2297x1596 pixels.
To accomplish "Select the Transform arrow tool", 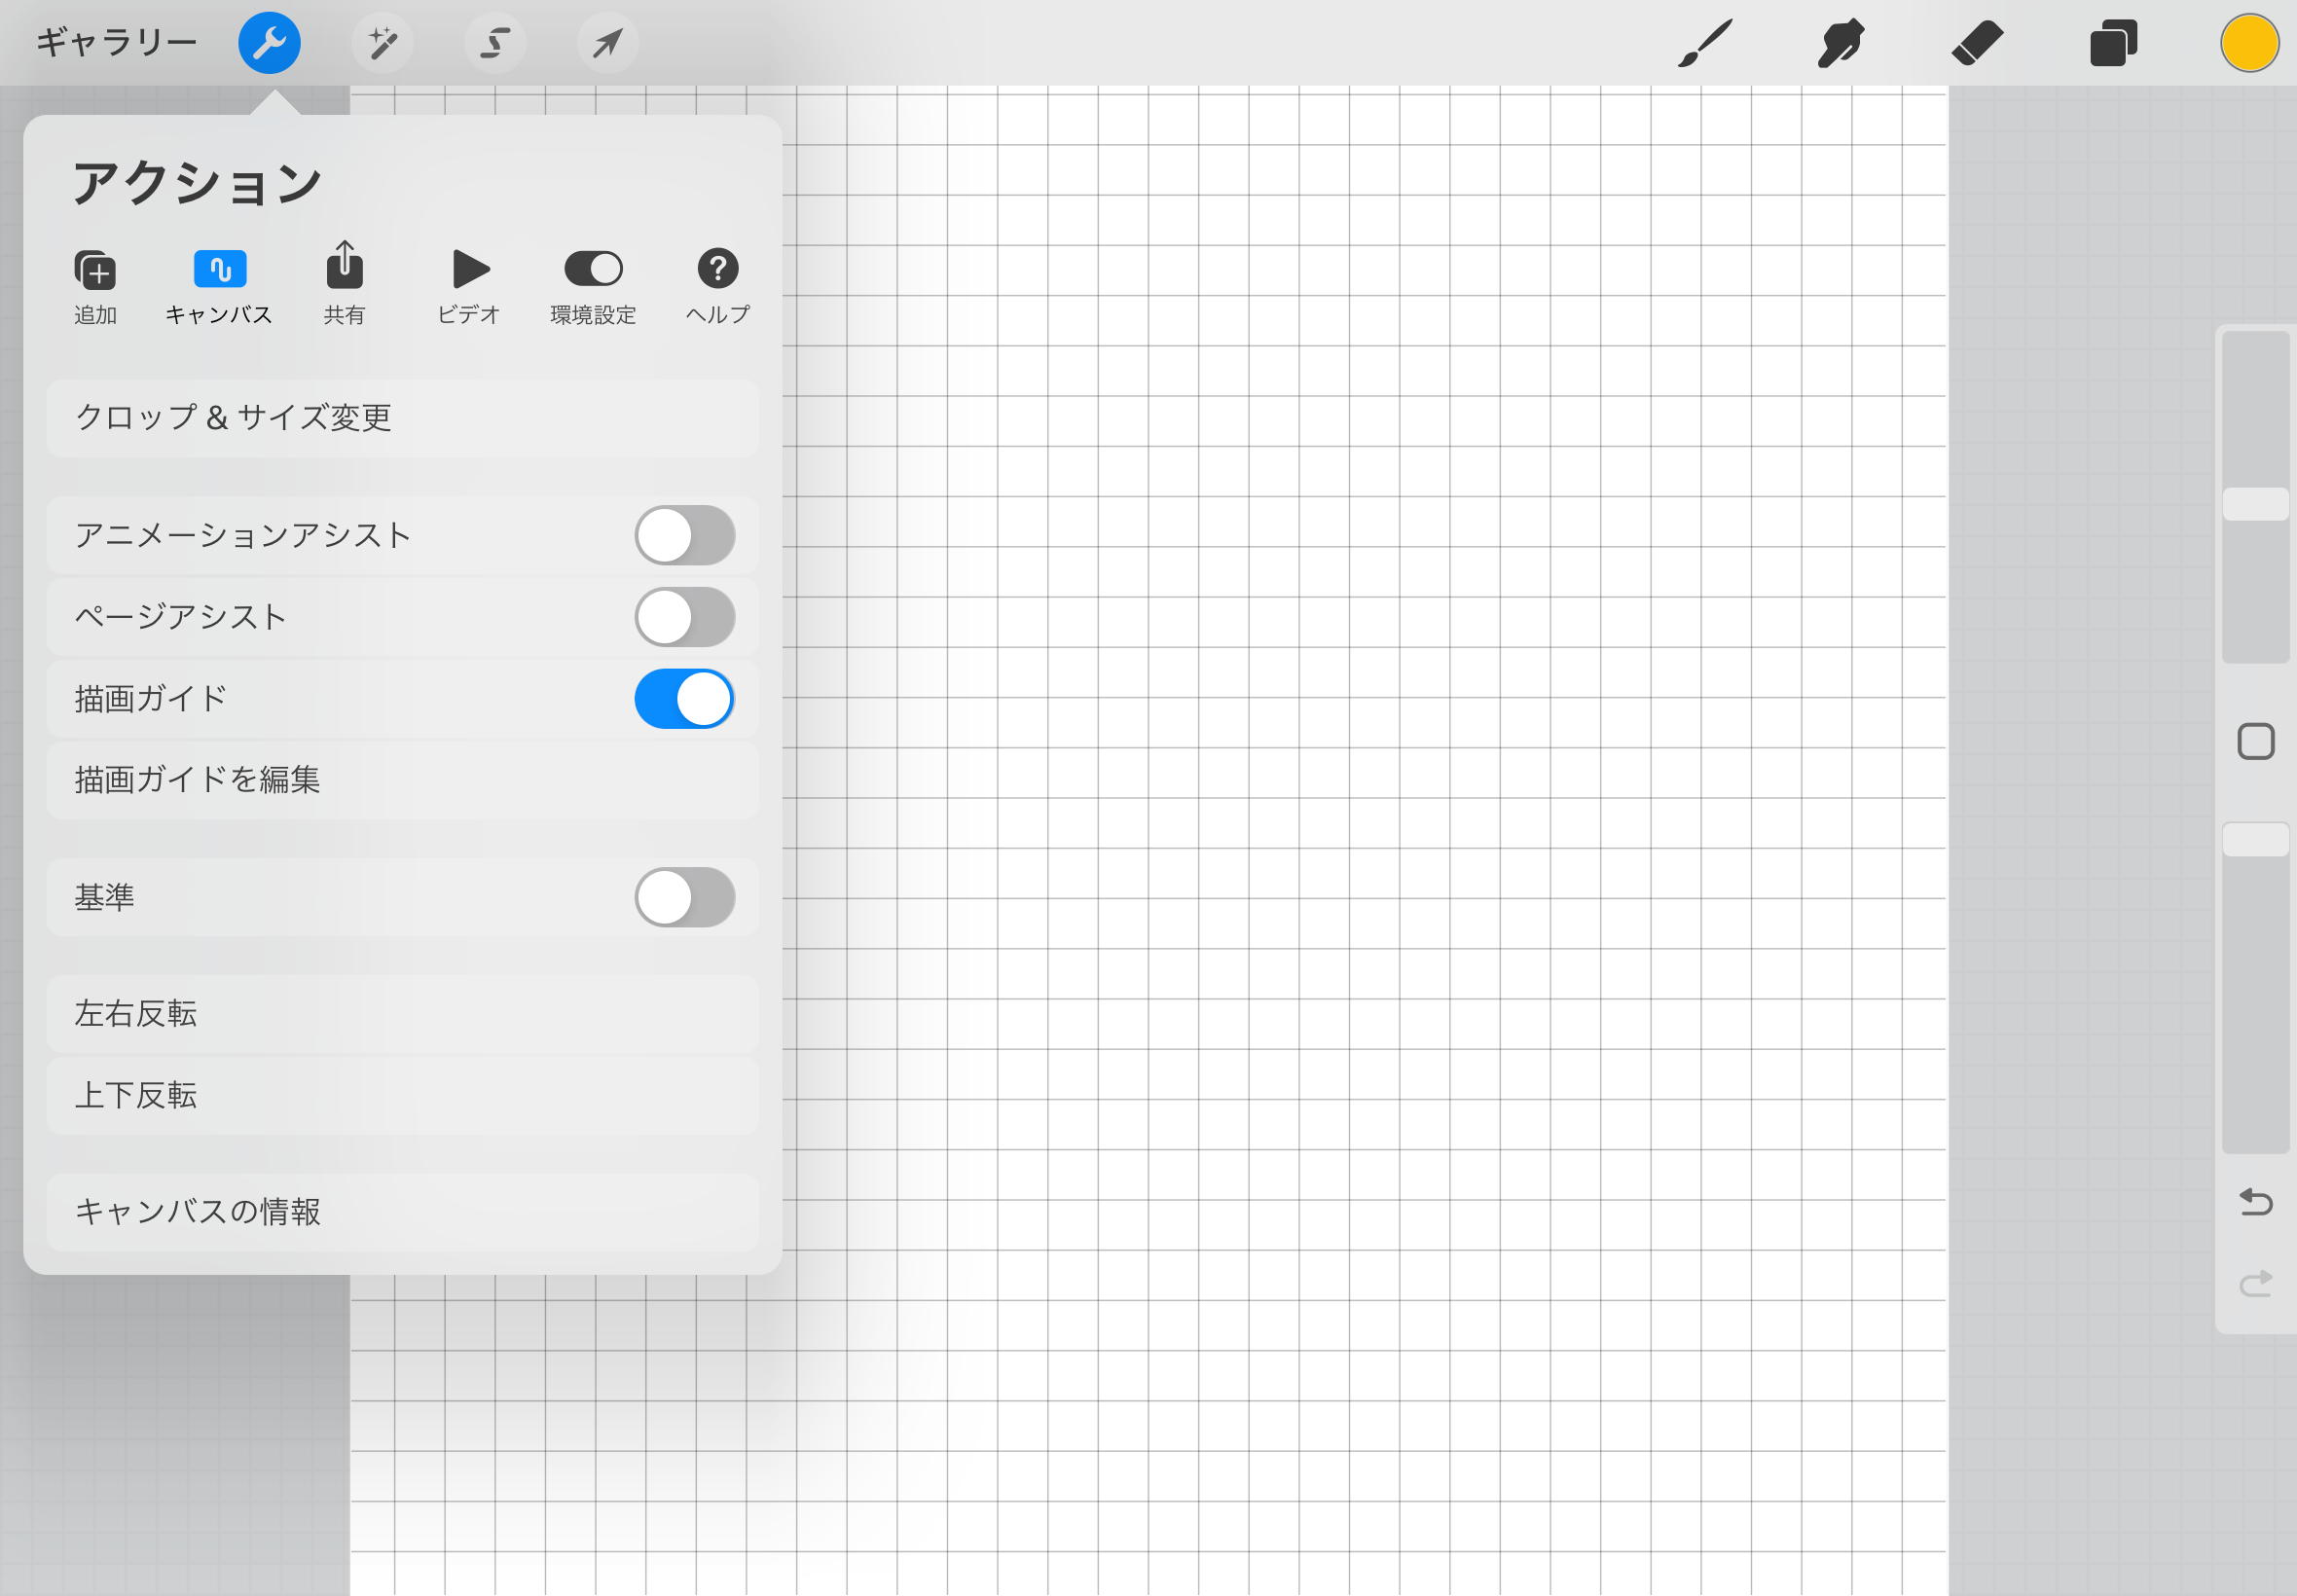I will (607, 43).
